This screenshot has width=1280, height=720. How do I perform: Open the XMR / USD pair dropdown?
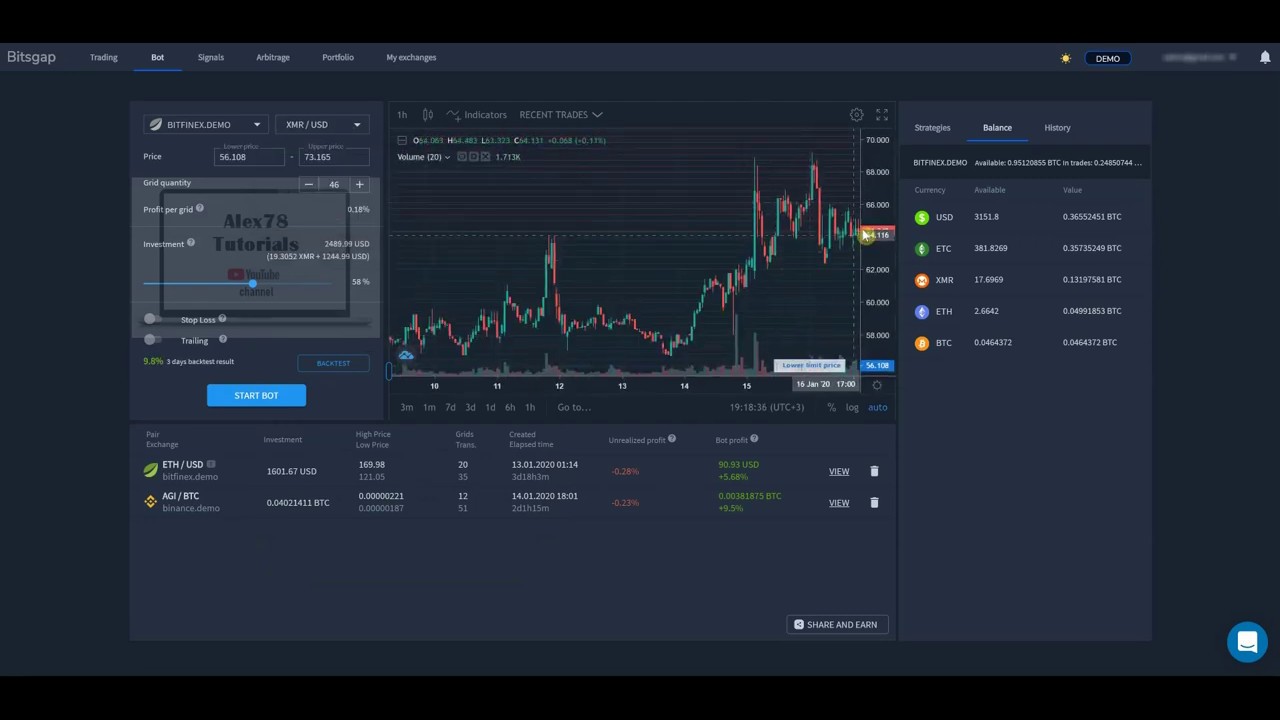322,125
